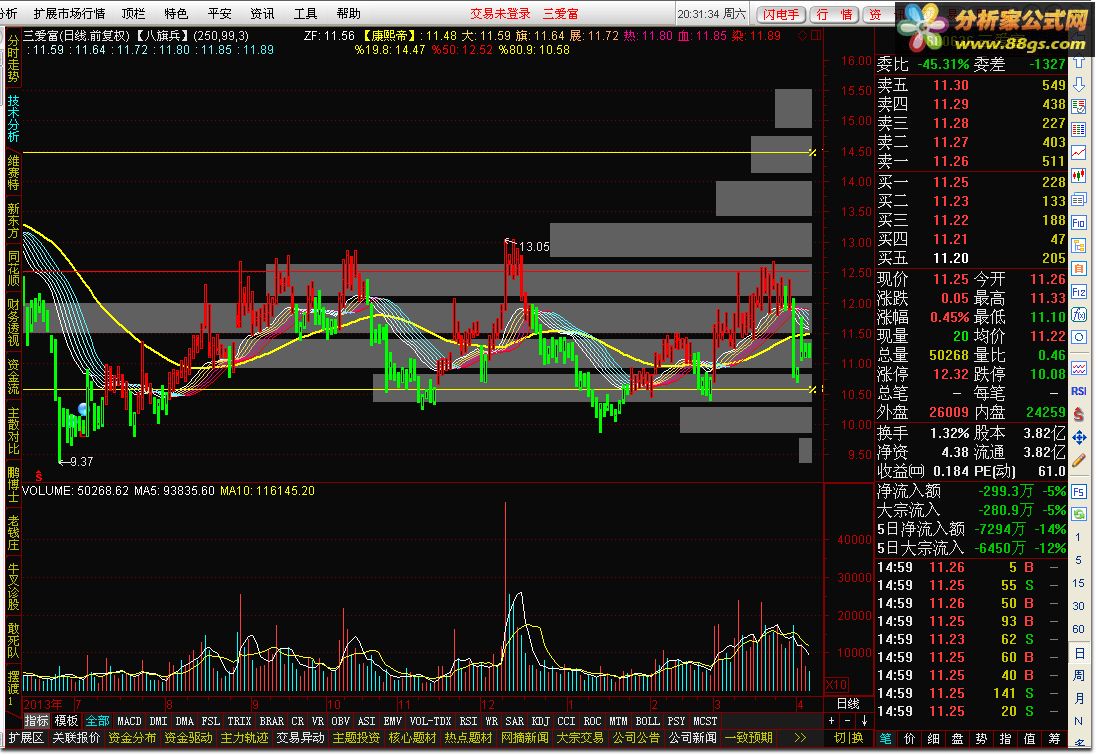Open 敢死队 in left sidebar

[x=13, y=640]
